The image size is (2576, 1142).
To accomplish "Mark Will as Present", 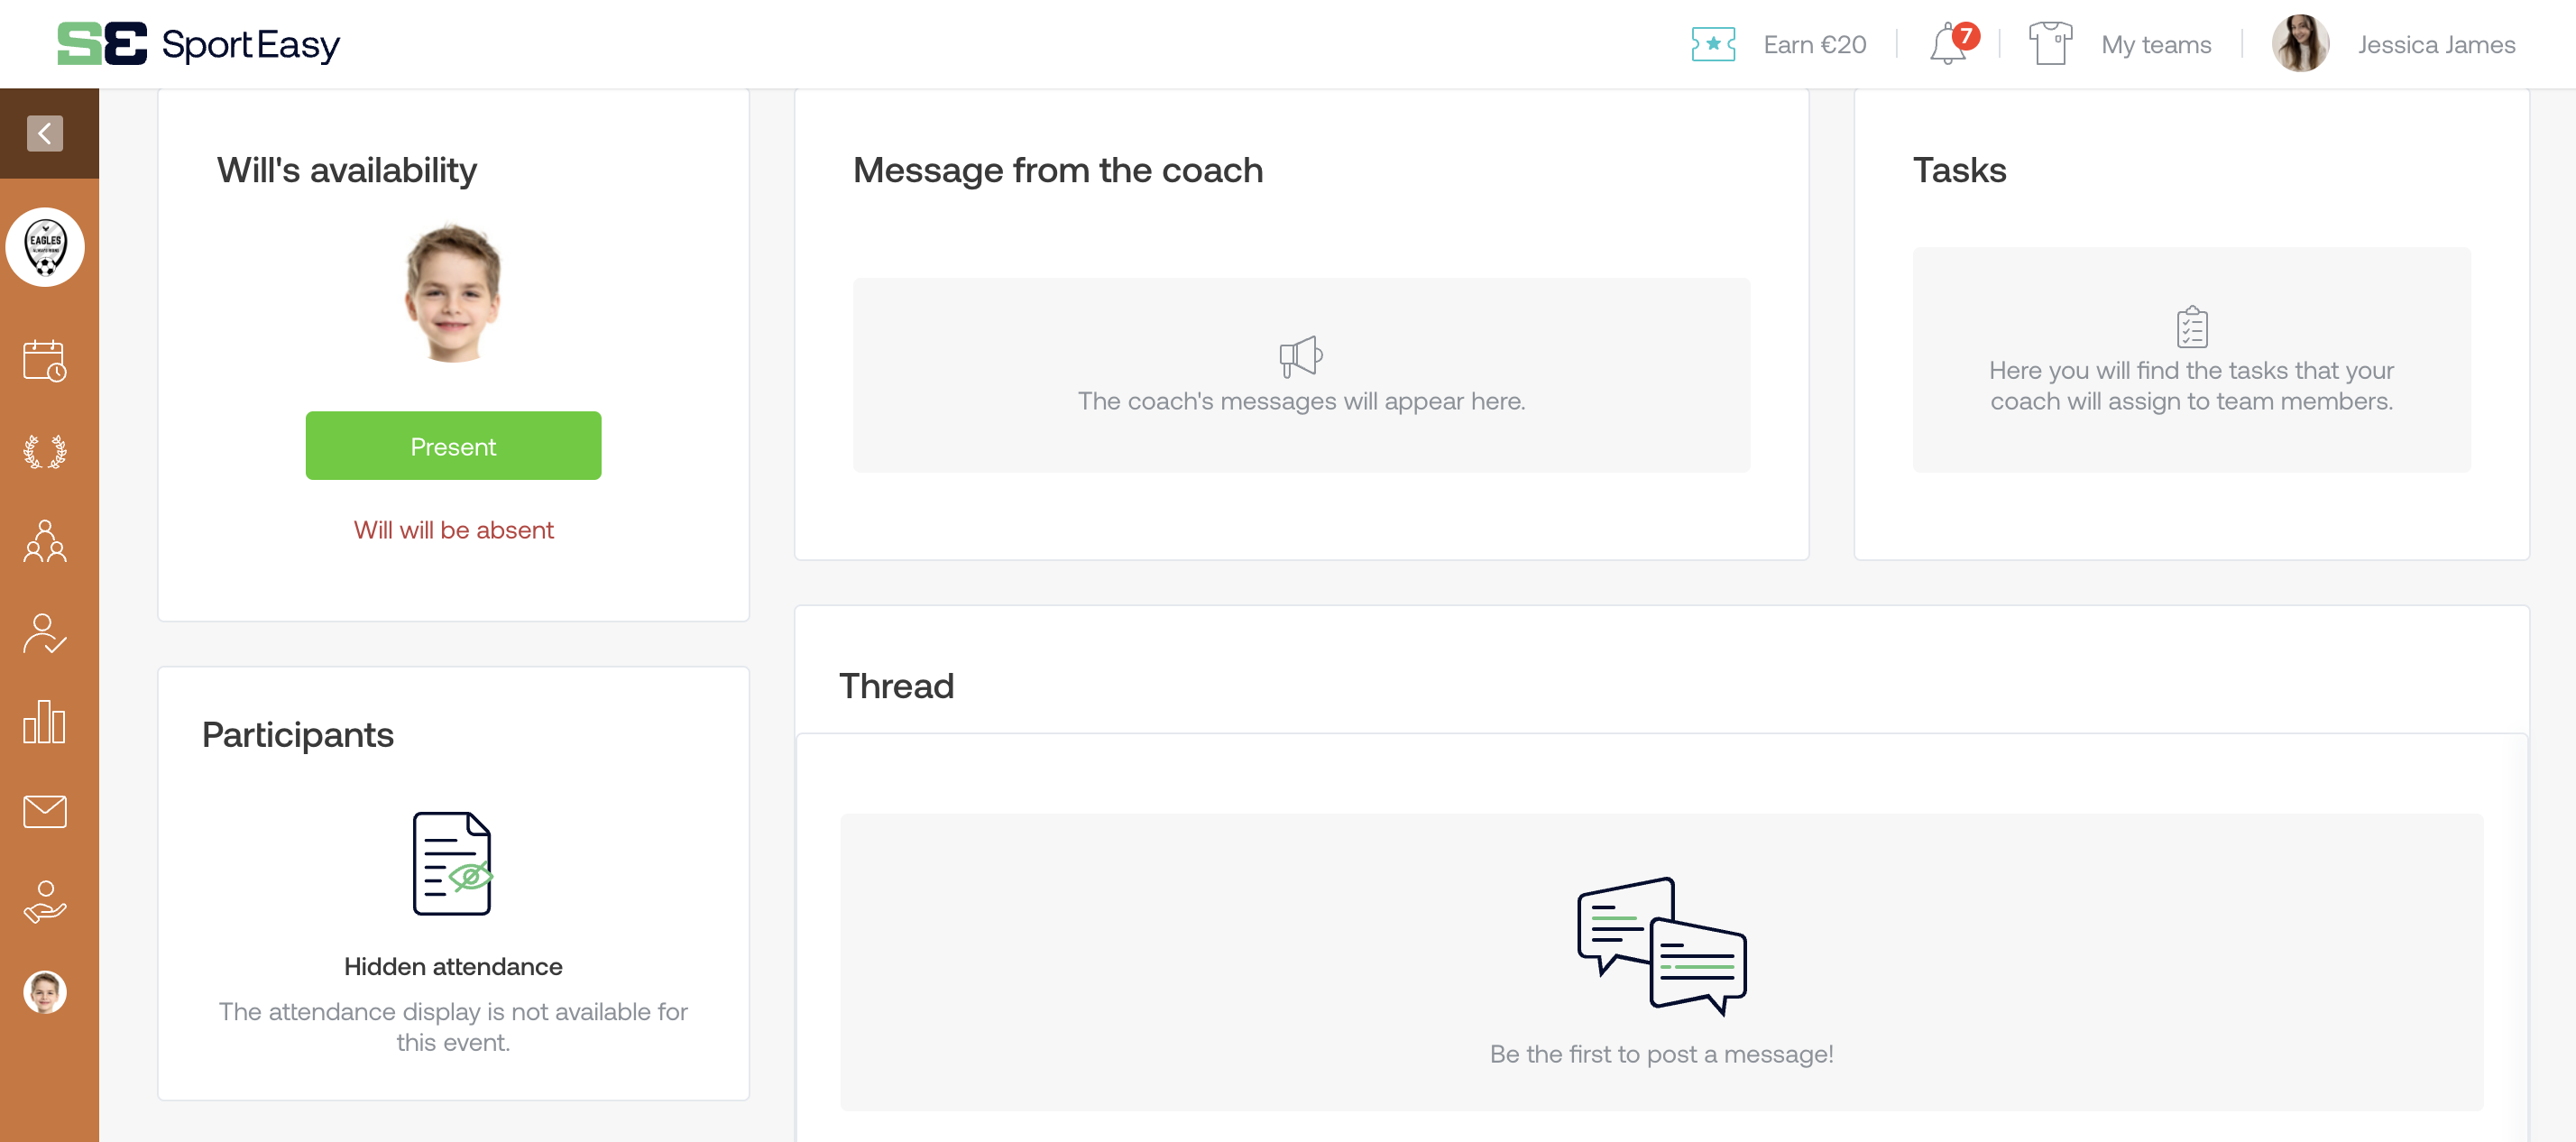I will (x=453, y=446).
